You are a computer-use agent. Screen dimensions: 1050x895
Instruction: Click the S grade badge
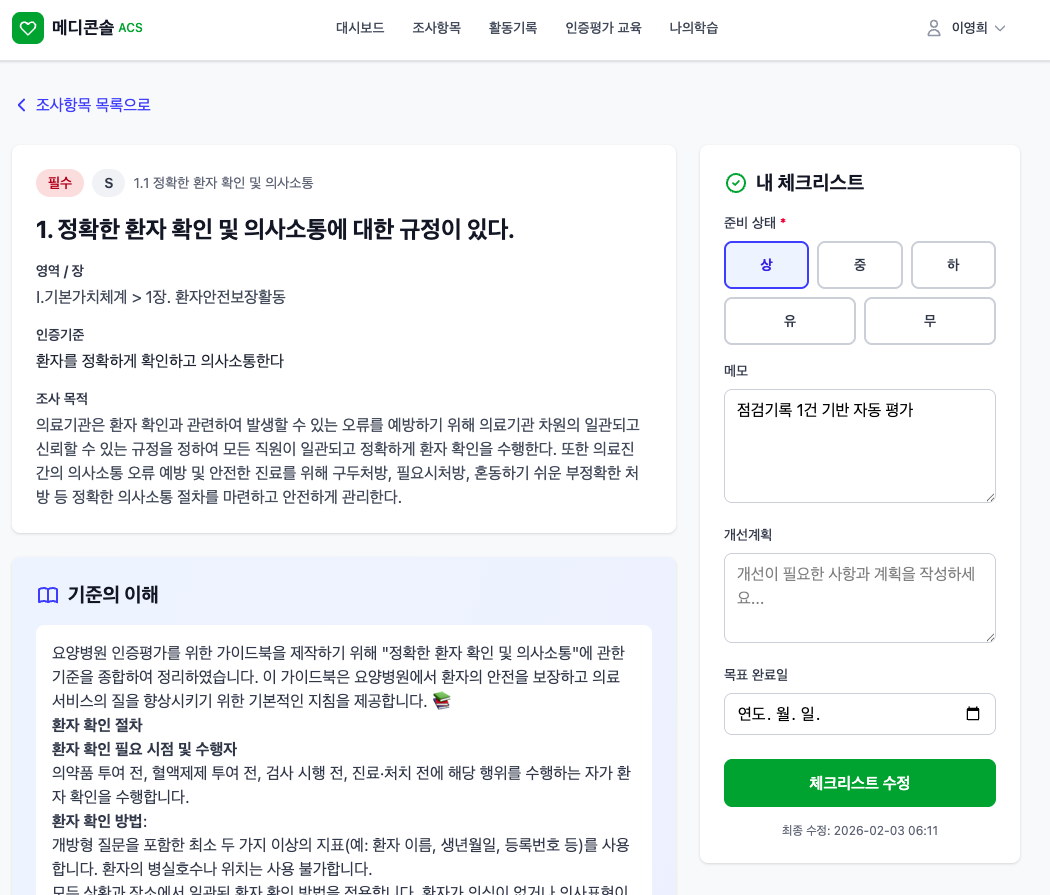(108, 183)
